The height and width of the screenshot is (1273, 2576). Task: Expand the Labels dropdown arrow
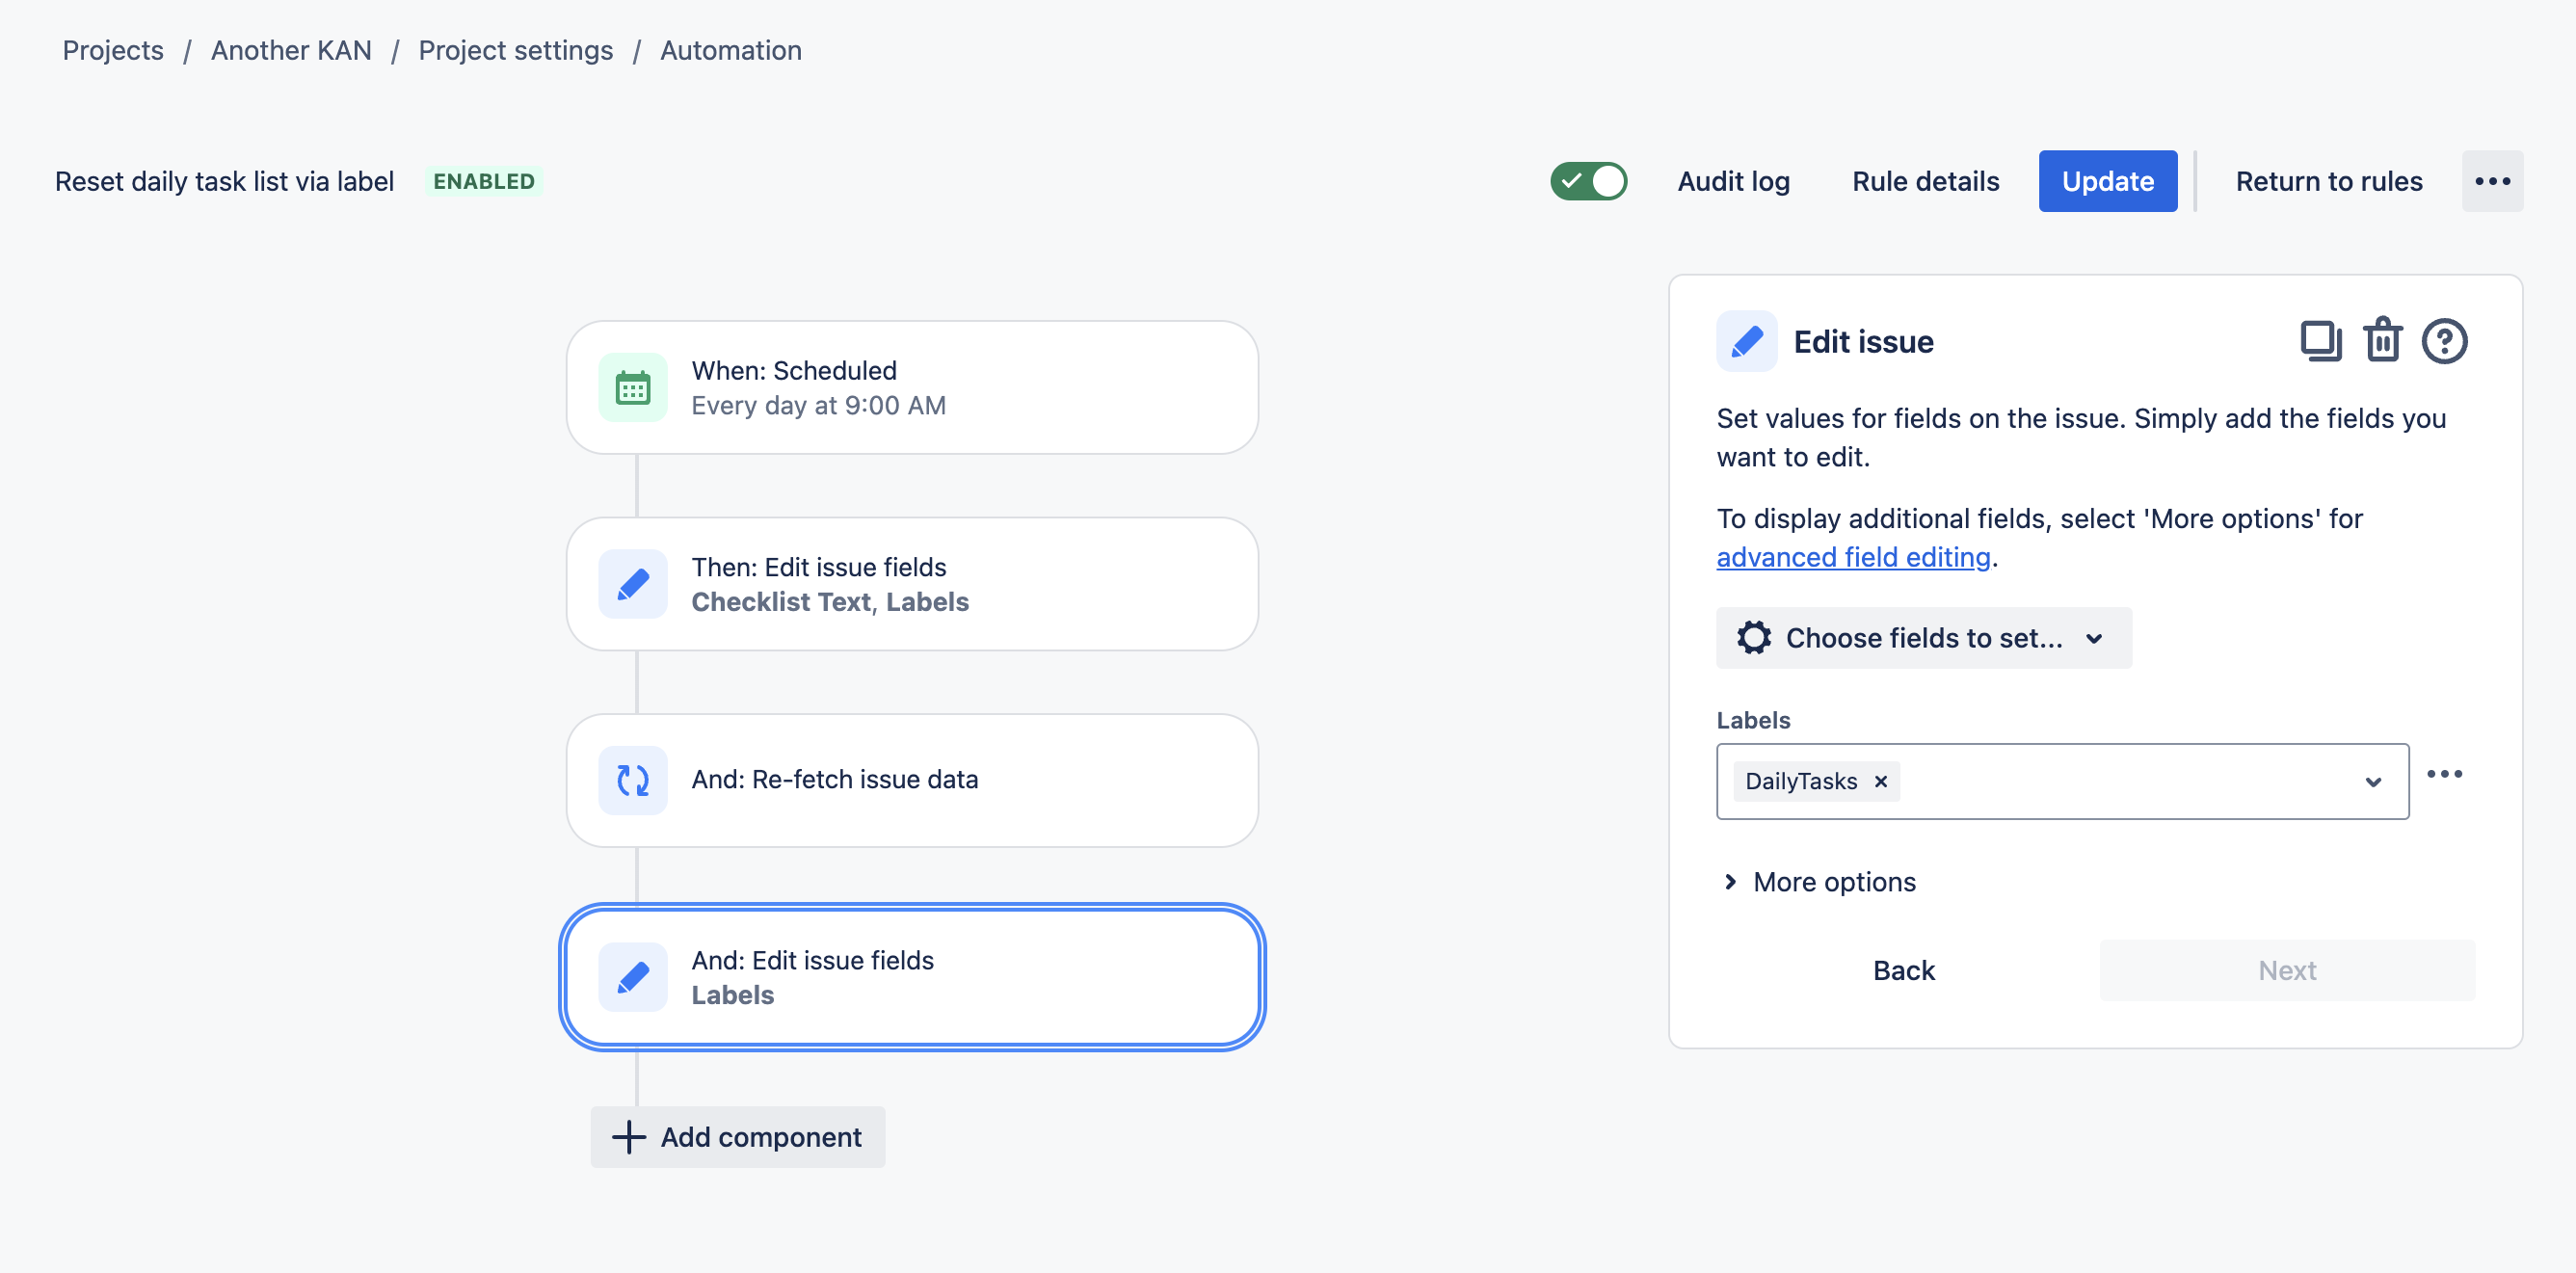pos(2372,782)
